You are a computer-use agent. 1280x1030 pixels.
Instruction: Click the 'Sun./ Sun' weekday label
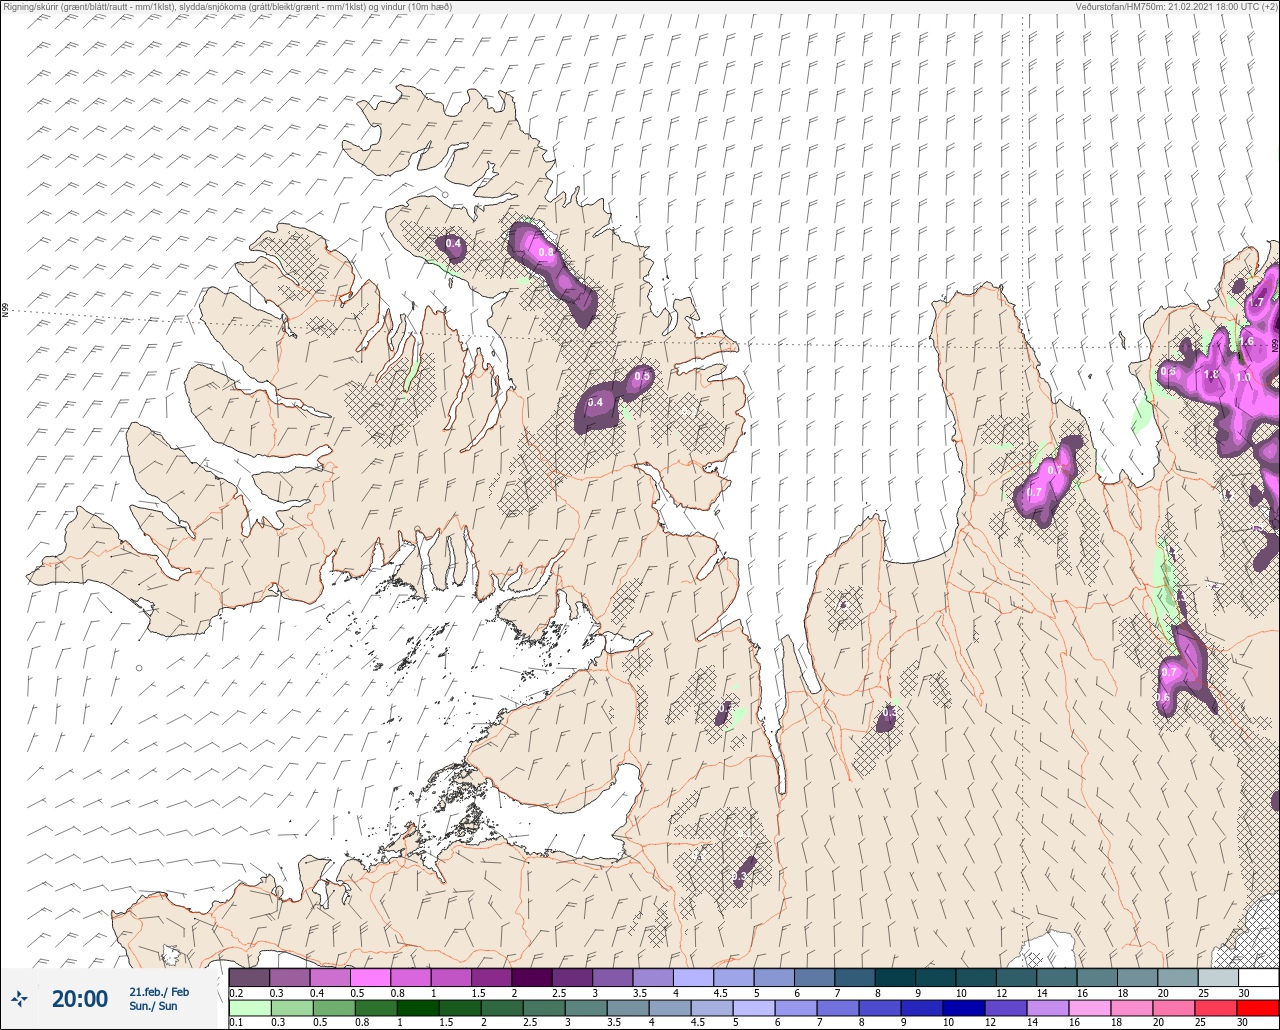153,1006
